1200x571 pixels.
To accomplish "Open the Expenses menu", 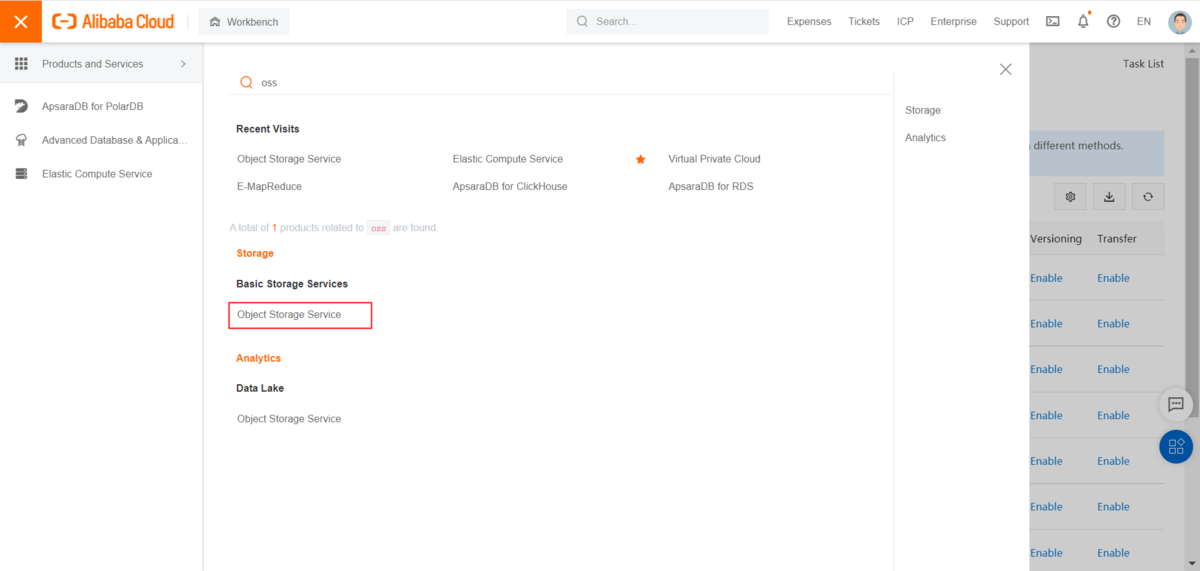I will coord(809,21).
